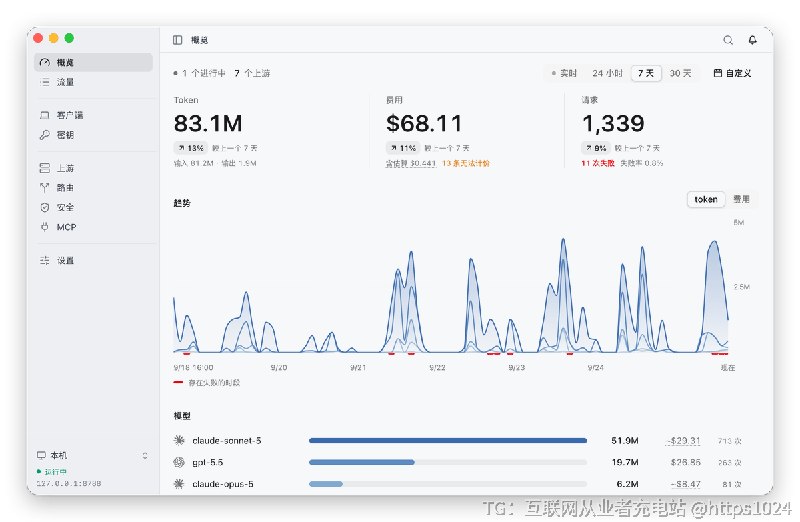Click the 11 次失败 failures link
Screen dimensions: 800x522
598,163
